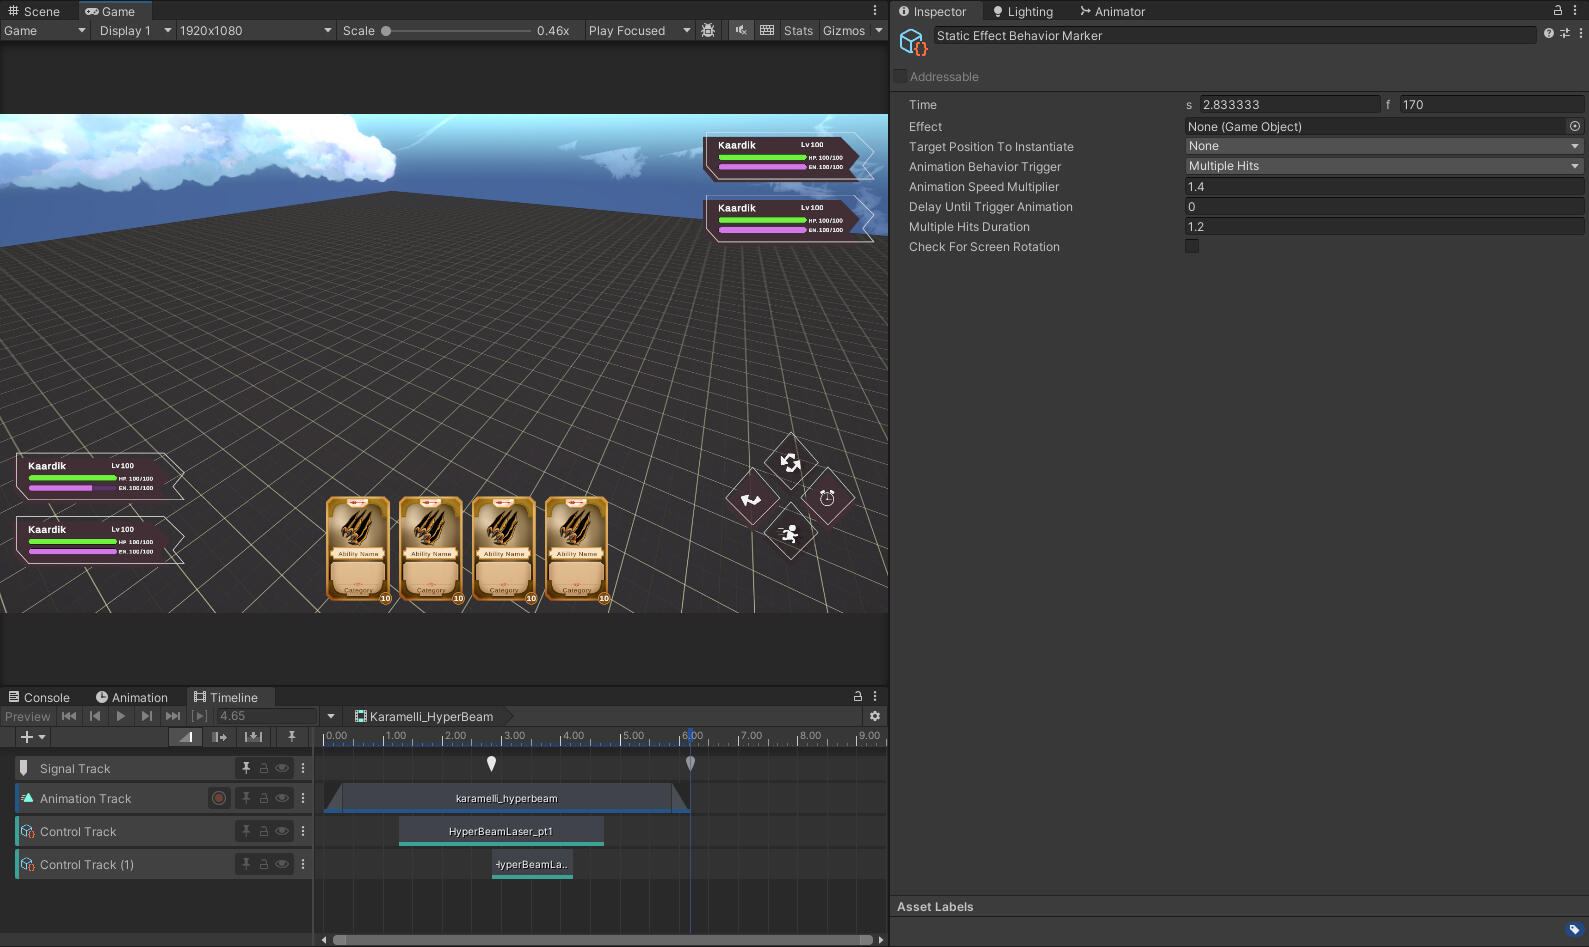
Task: Open Inspector component help icon
Action: 1549,34
